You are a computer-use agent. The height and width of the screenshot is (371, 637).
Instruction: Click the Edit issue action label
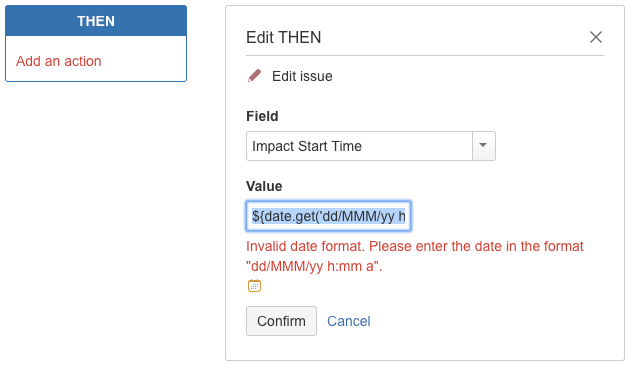[x=302, y=76]
